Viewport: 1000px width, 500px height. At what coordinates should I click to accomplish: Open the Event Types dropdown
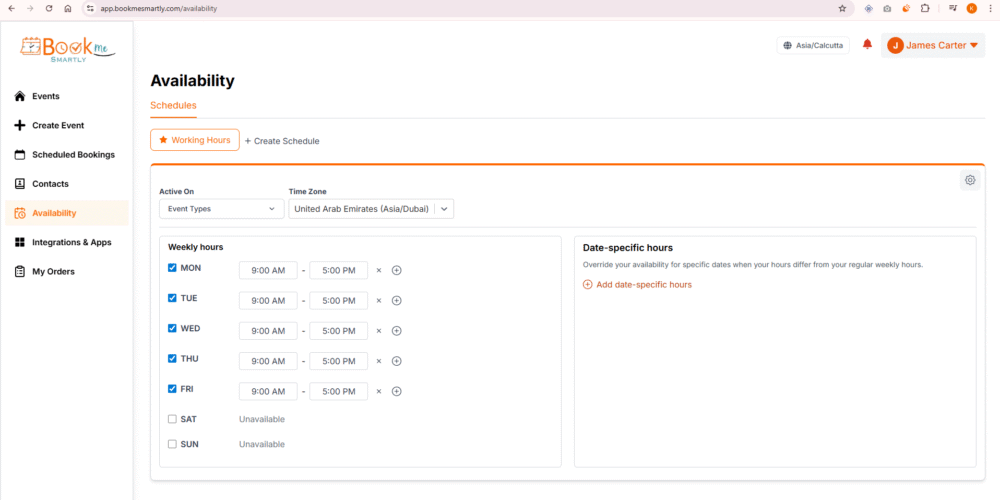[221, 209]
